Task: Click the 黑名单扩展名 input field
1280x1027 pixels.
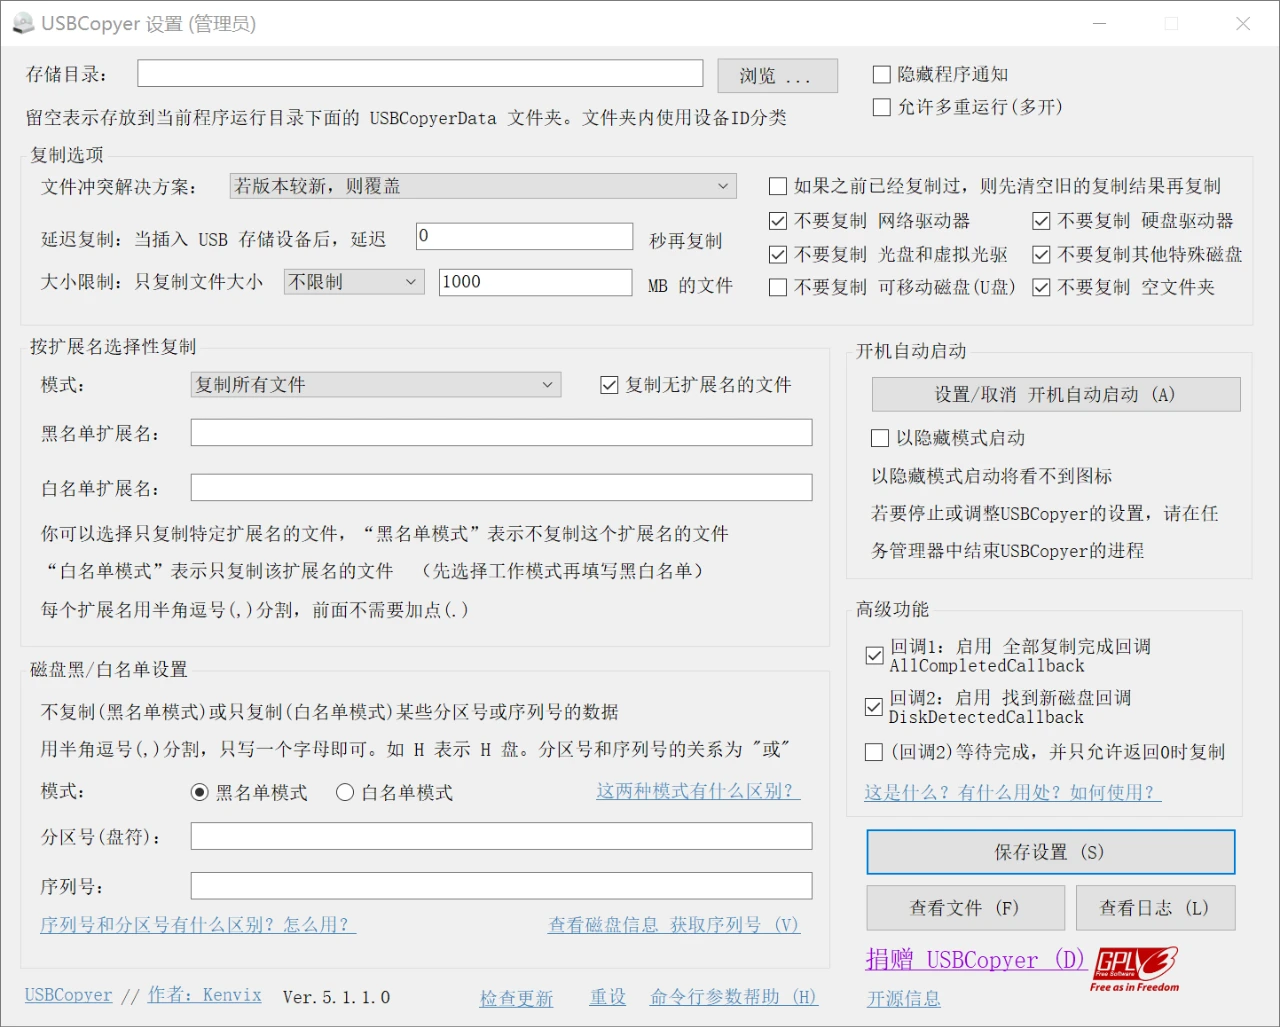Action: pyautogui.click(x=501, y=432)
